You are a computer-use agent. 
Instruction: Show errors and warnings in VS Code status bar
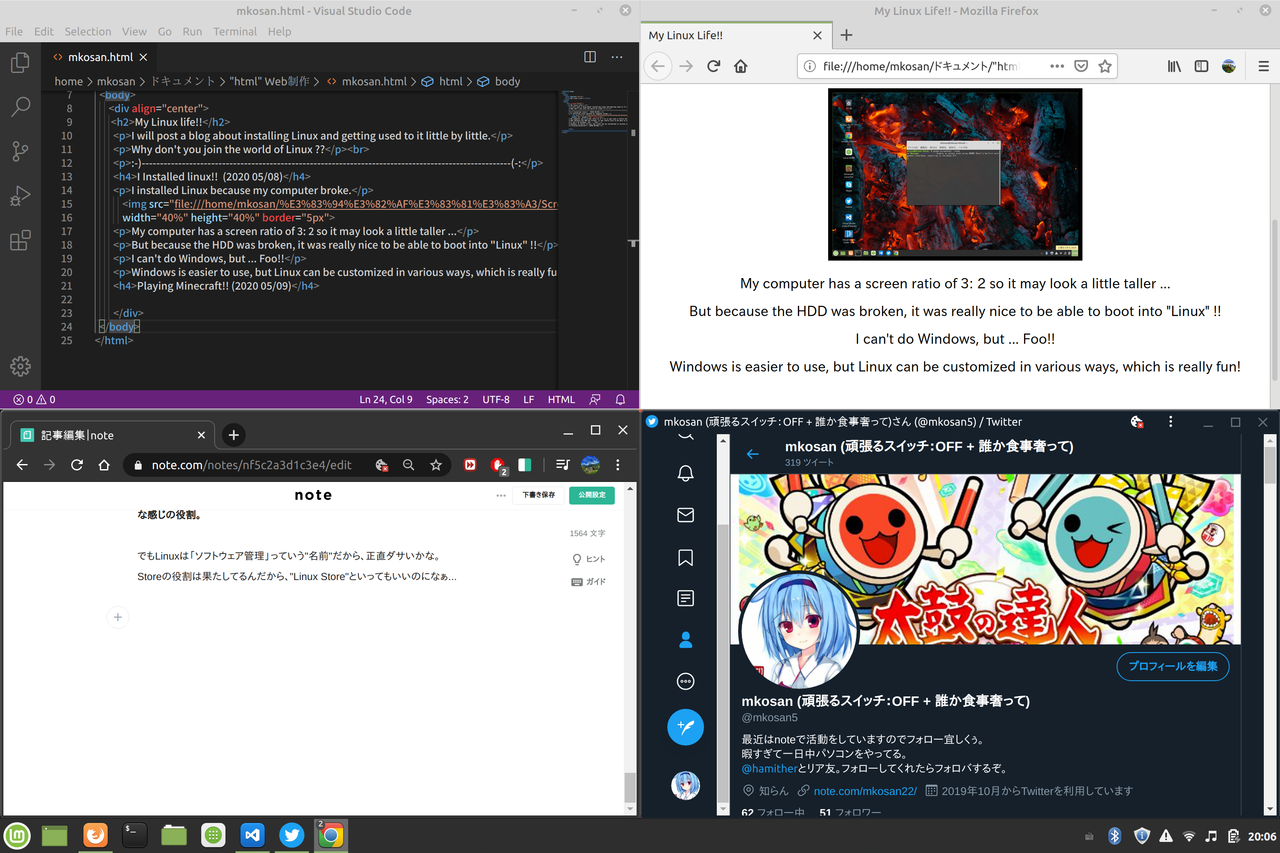34,399
